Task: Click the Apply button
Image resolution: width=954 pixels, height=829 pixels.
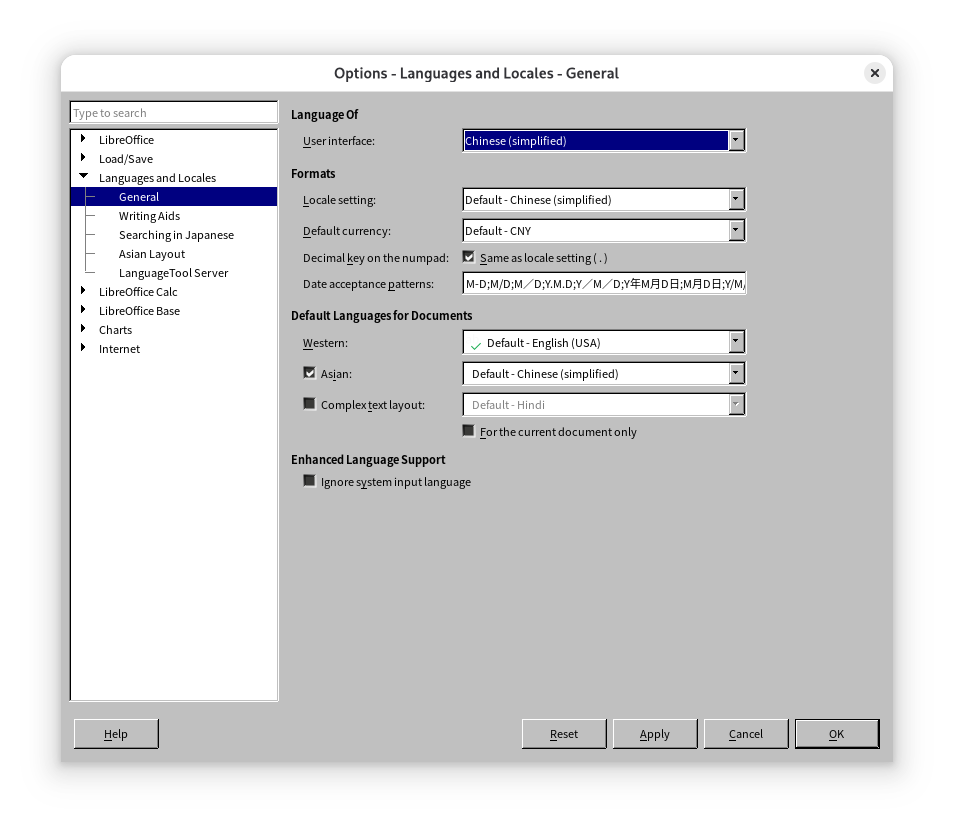Action: click(655, 734)
